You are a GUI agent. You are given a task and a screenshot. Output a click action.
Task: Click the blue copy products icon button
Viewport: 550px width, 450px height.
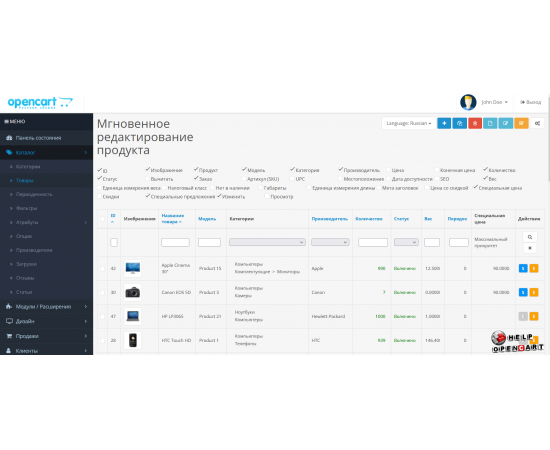point(460,123)
